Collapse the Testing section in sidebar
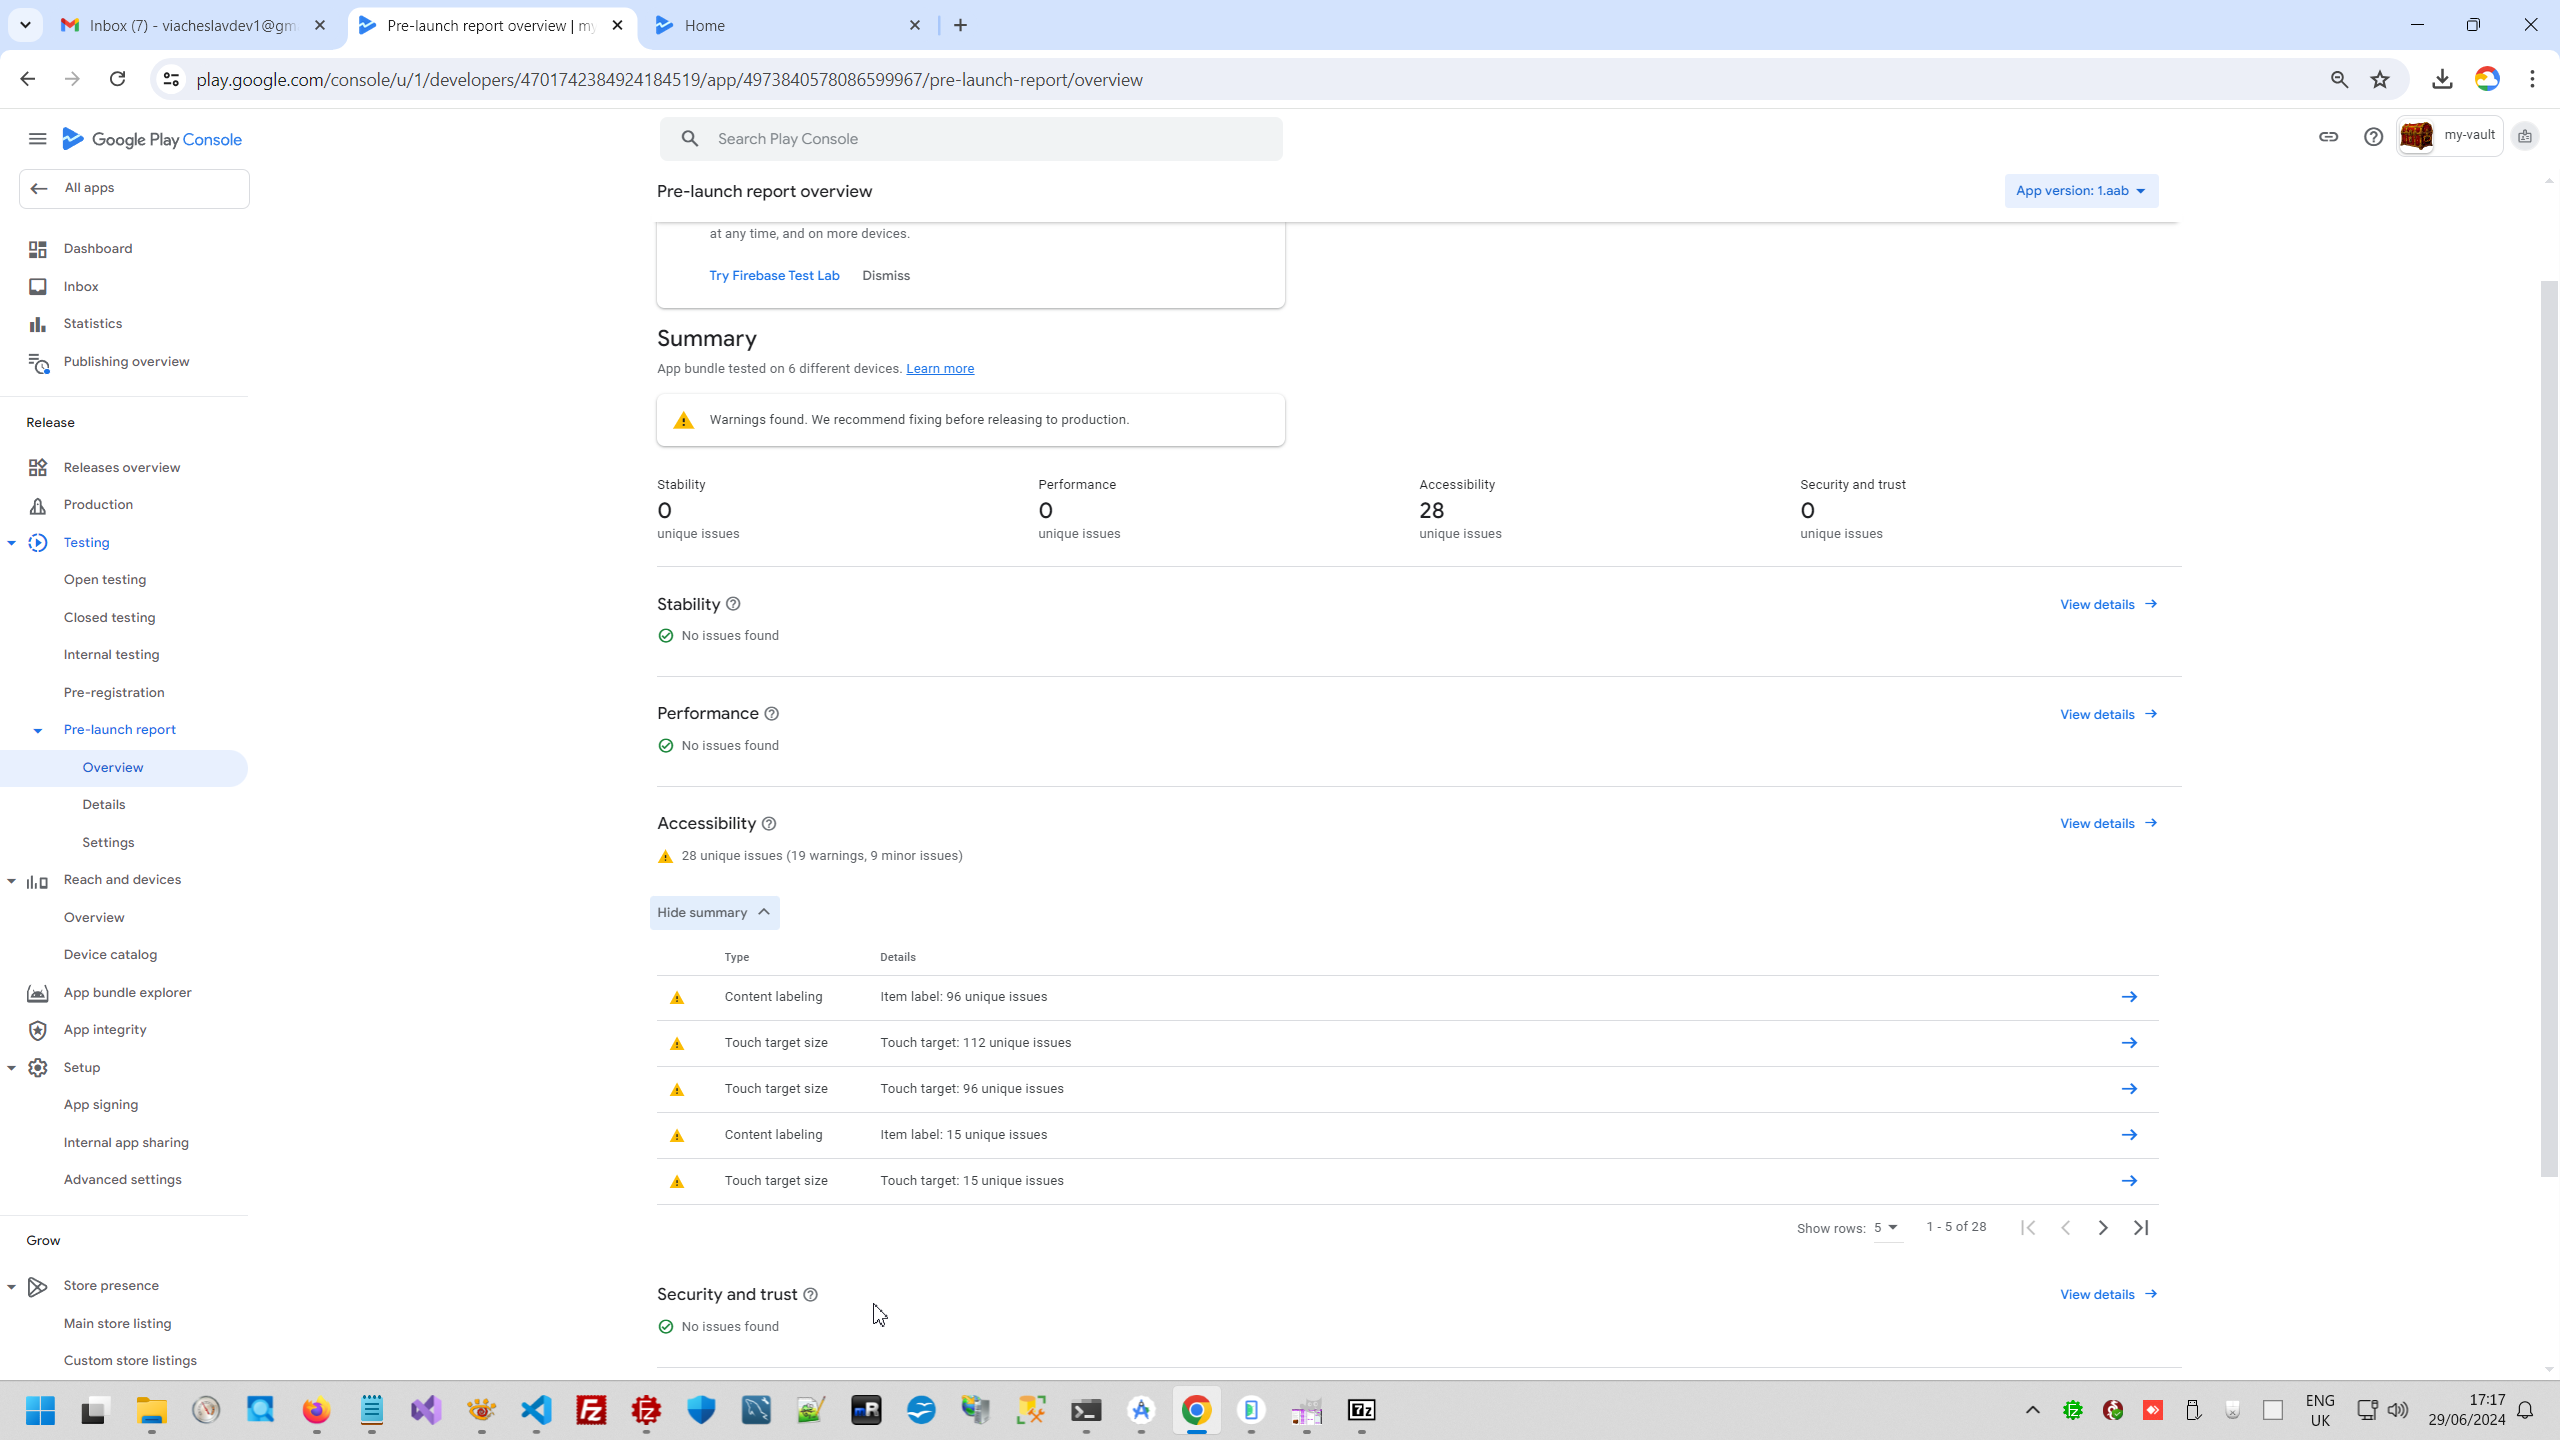The image size is (2560, 1440). [12, 543]
